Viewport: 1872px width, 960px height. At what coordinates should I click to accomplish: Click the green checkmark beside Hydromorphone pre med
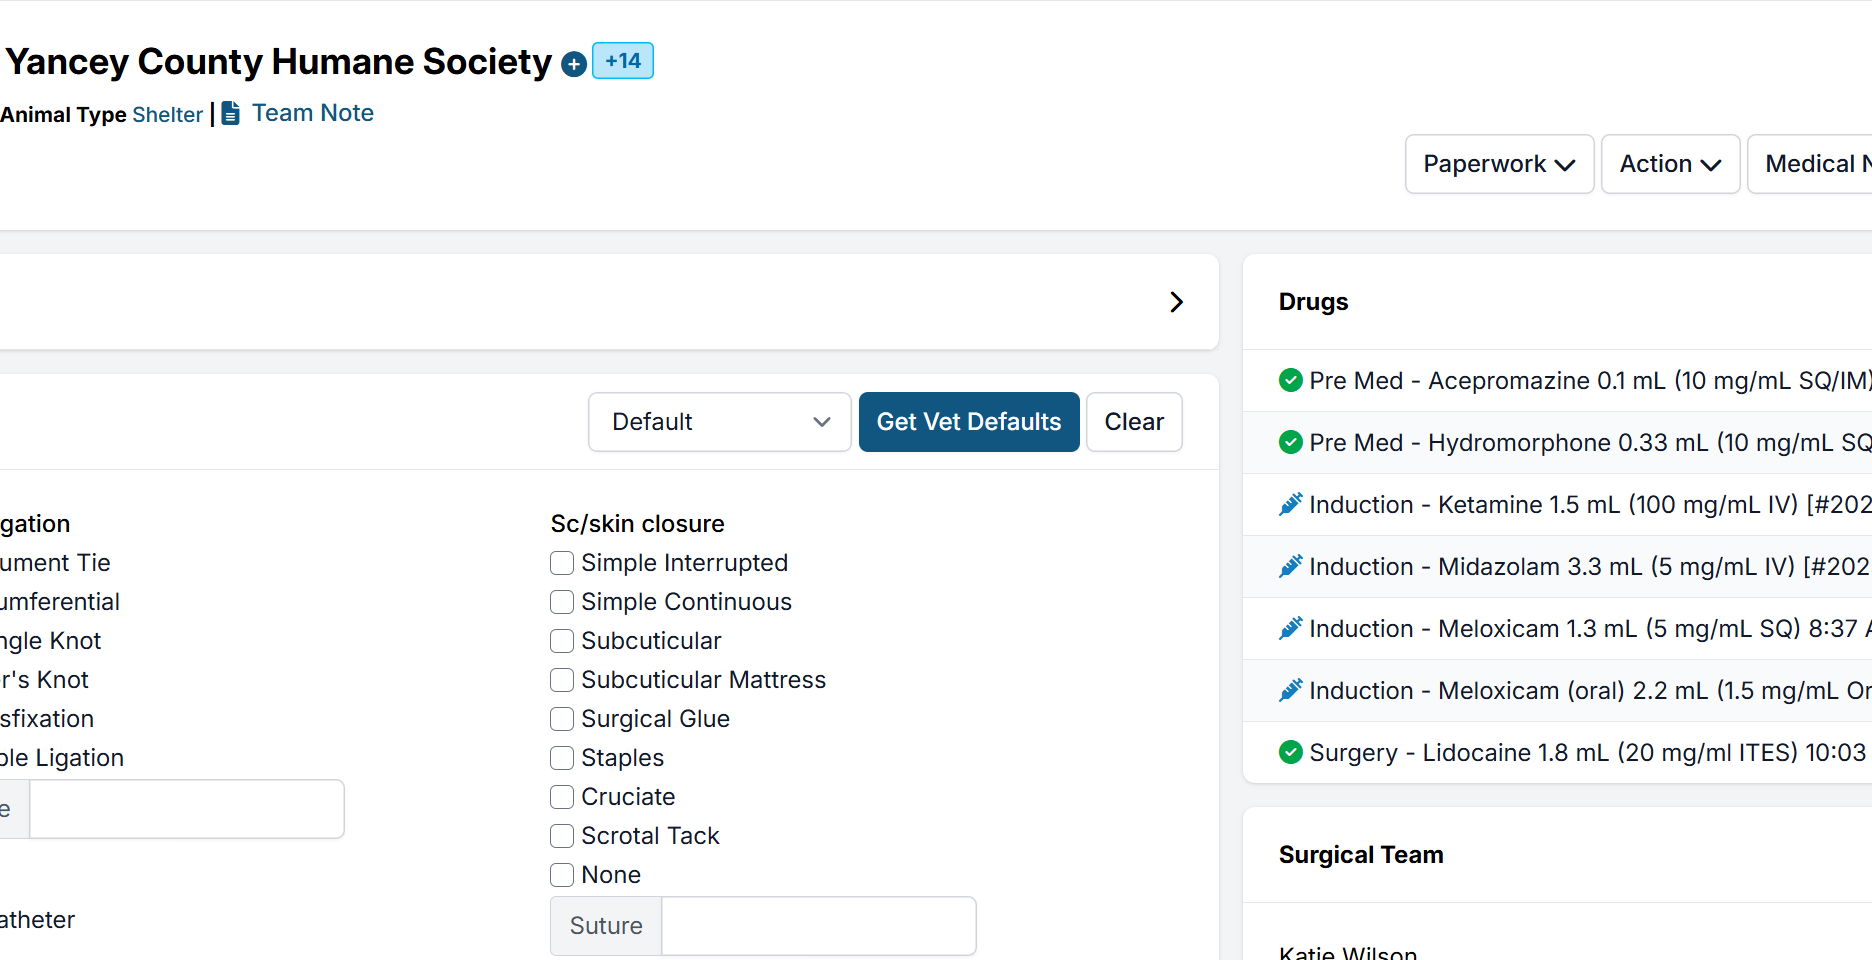tap(1290, 442)
